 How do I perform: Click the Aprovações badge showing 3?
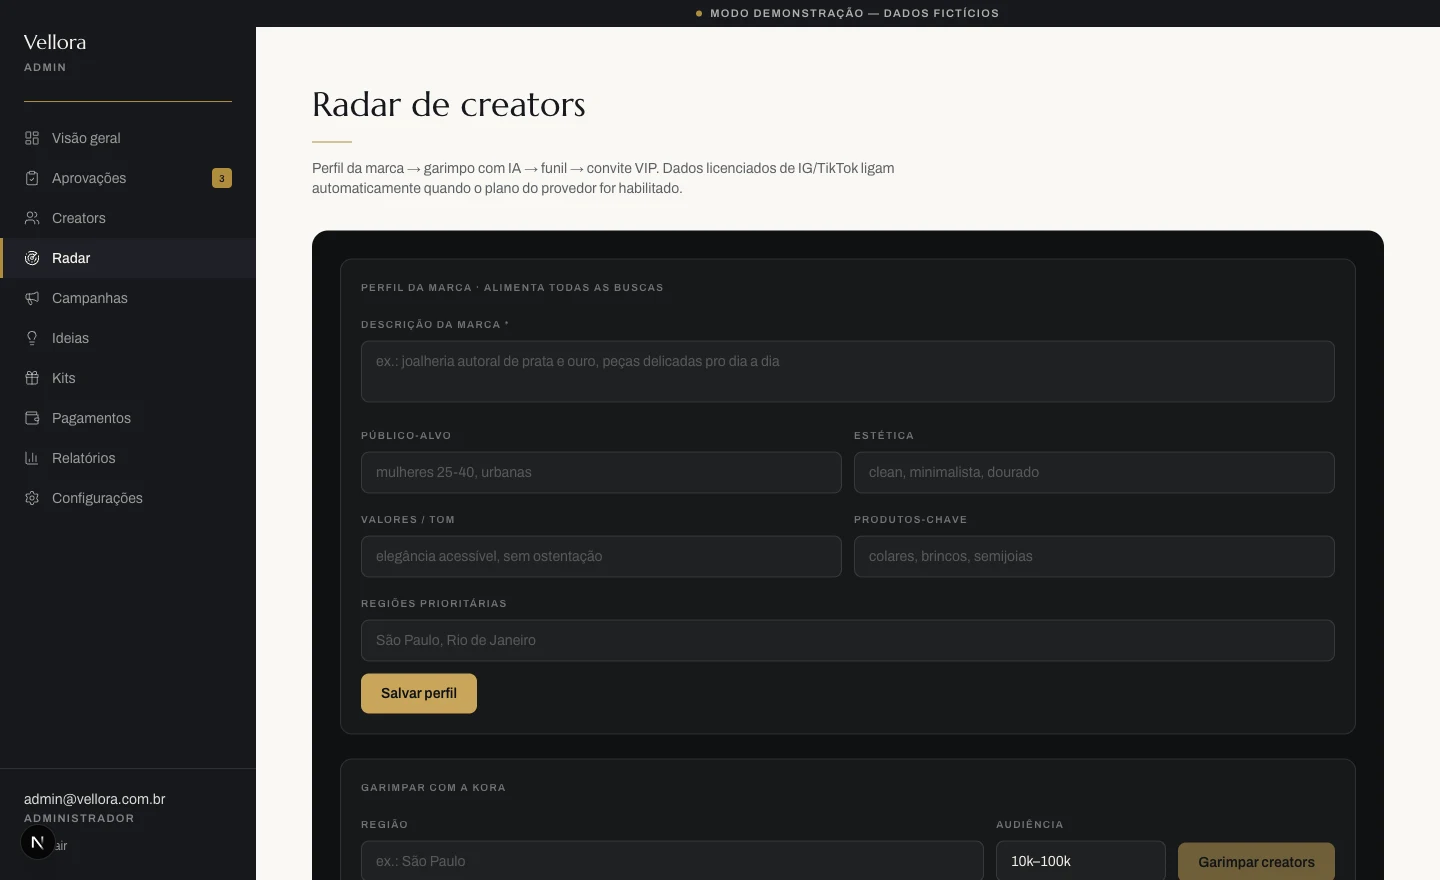[222, 178]
